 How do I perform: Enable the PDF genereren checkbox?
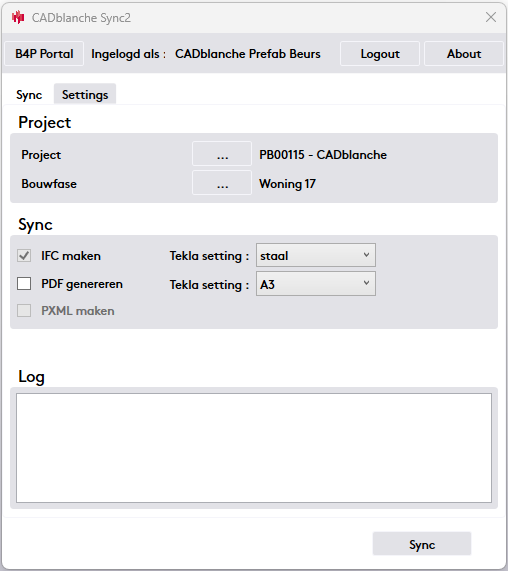(x=24, y=284)
